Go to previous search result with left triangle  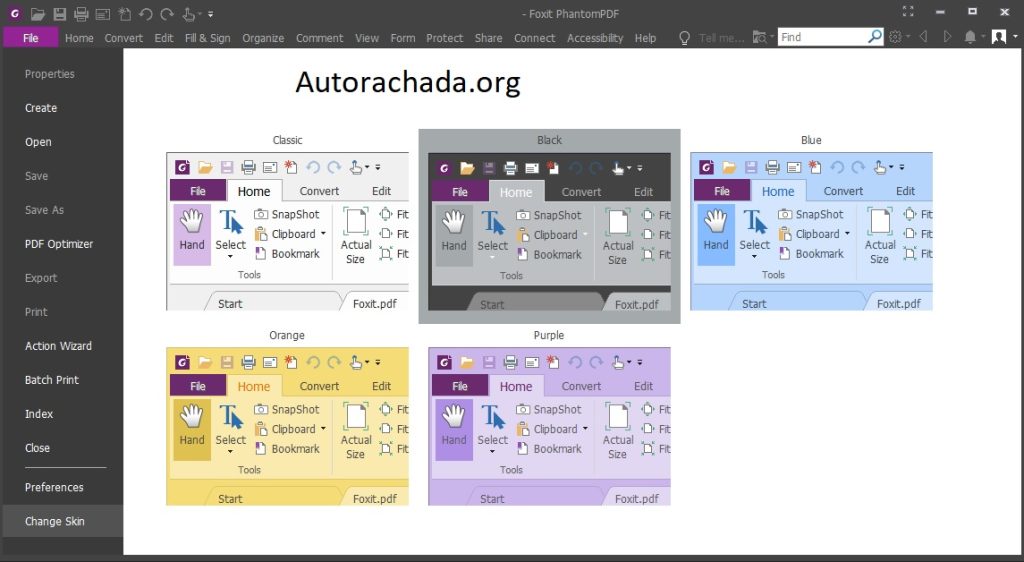coord(923,37)
